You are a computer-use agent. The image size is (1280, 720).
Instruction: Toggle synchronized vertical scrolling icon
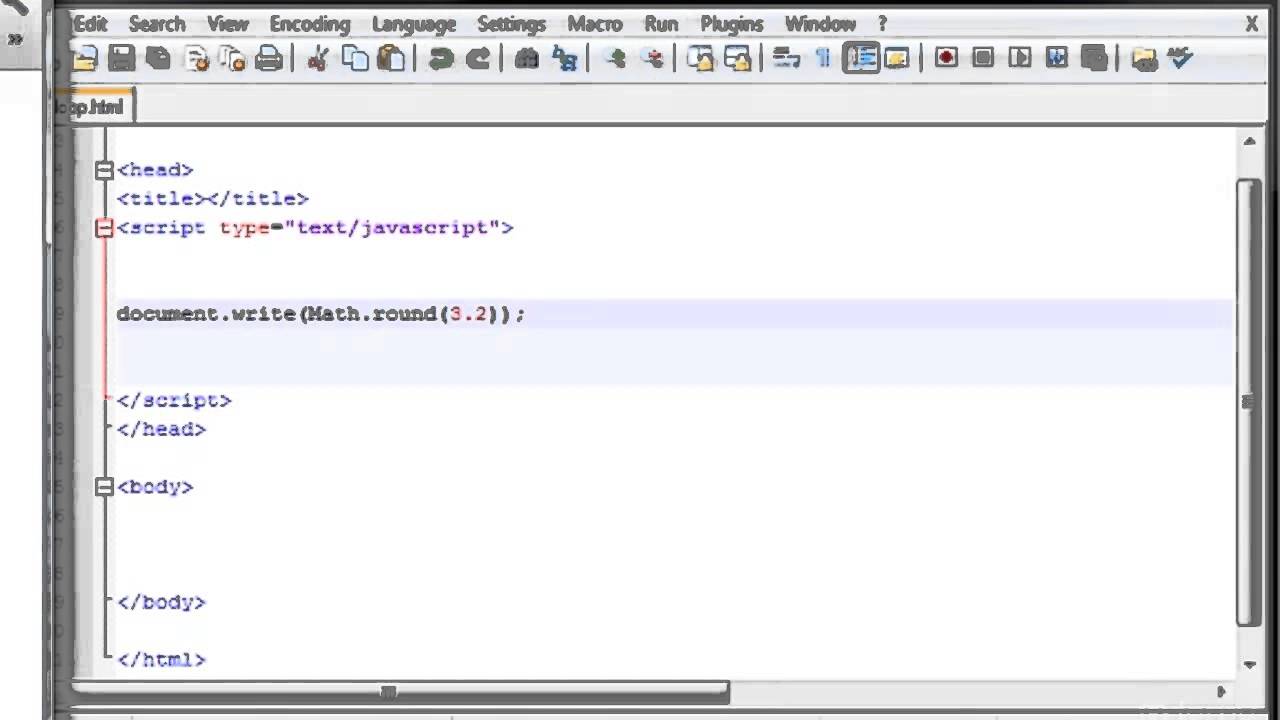pos(700,58)
